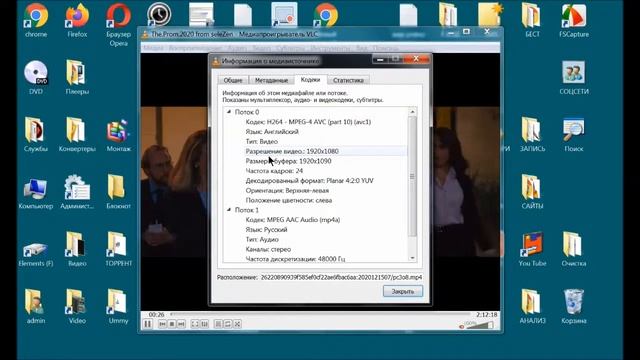Toggle loop mode in VLC
The height and width of the screenshot is (360, 640).
pyautogui.click(x=228, y=324)
